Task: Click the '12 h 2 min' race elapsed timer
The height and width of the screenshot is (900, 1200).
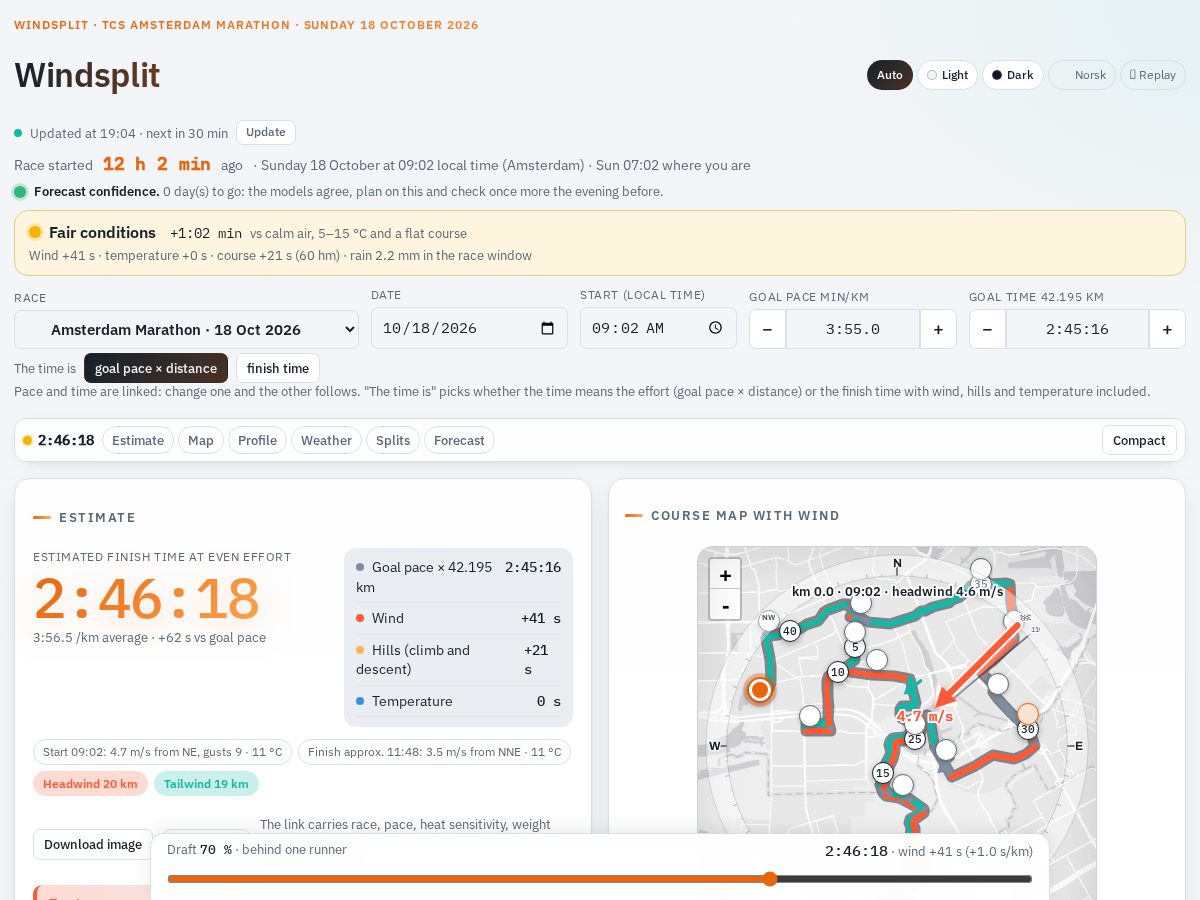Action: click(156, 165)
